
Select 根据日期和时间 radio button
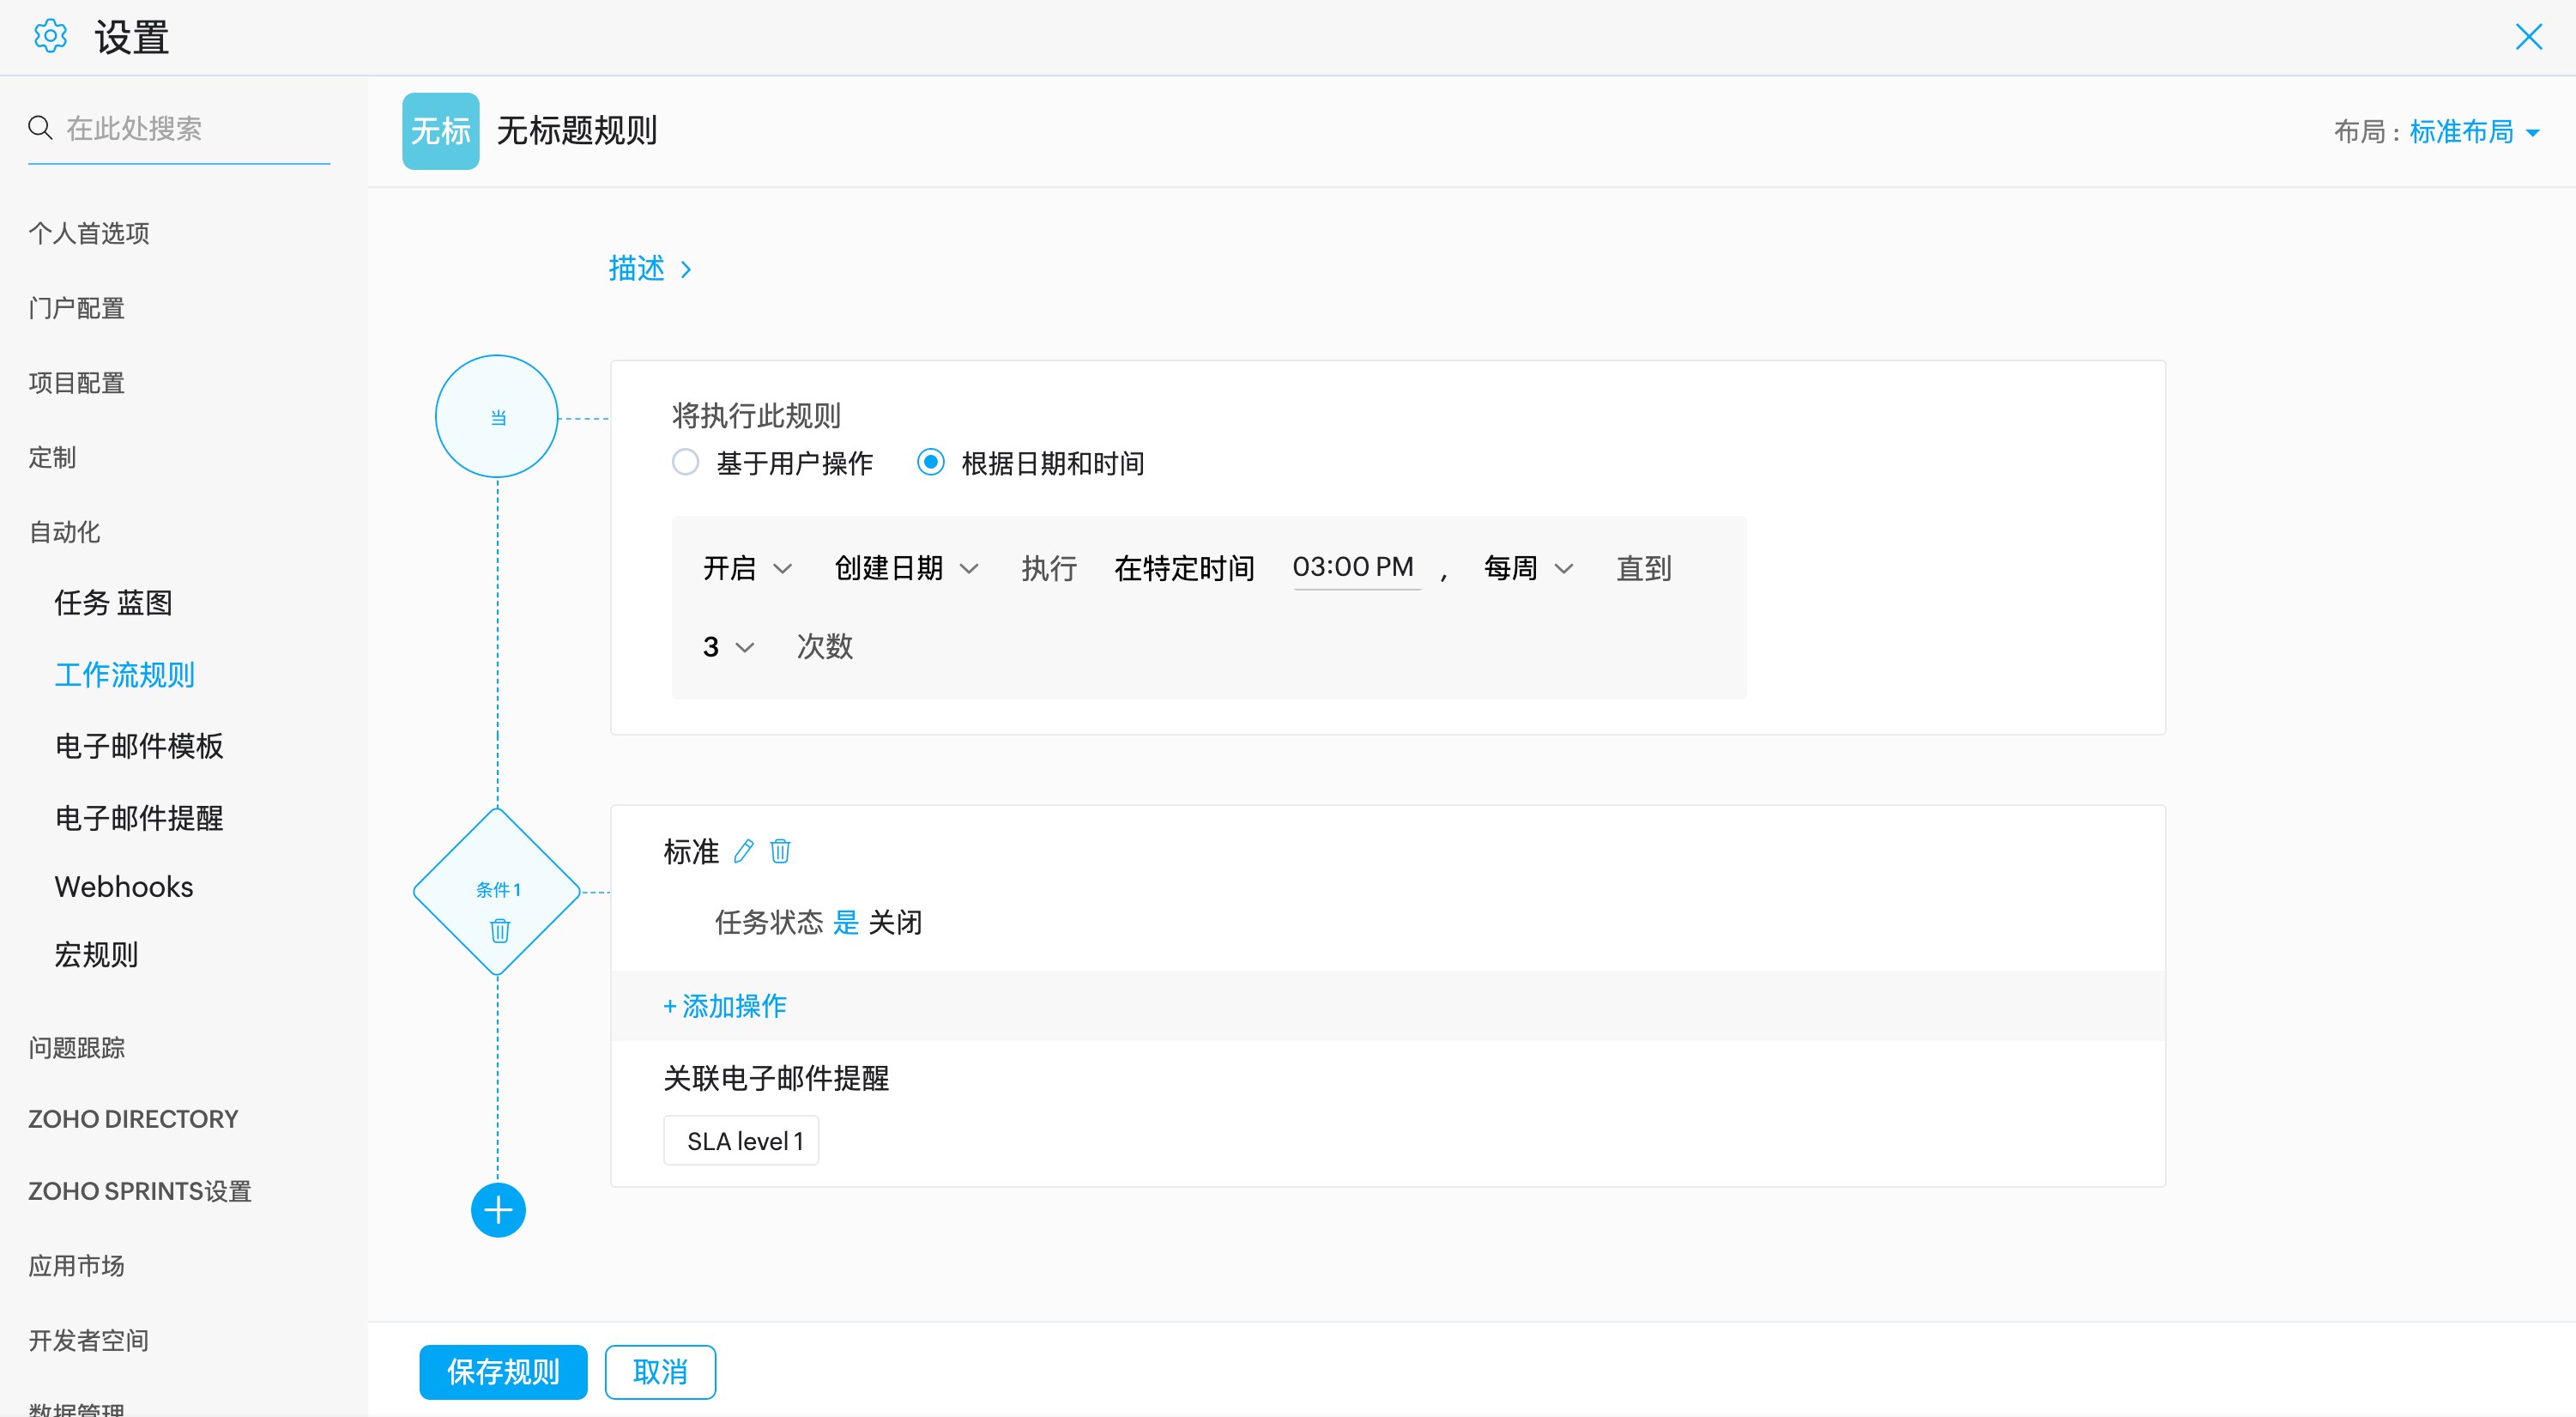pyautogui.click(x=930, y=463)
